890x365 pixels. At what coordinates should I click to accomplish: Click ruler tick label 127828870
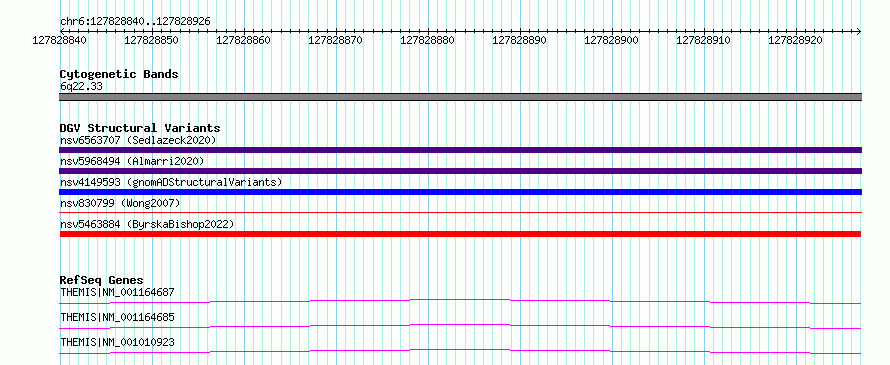pos(335,40)
